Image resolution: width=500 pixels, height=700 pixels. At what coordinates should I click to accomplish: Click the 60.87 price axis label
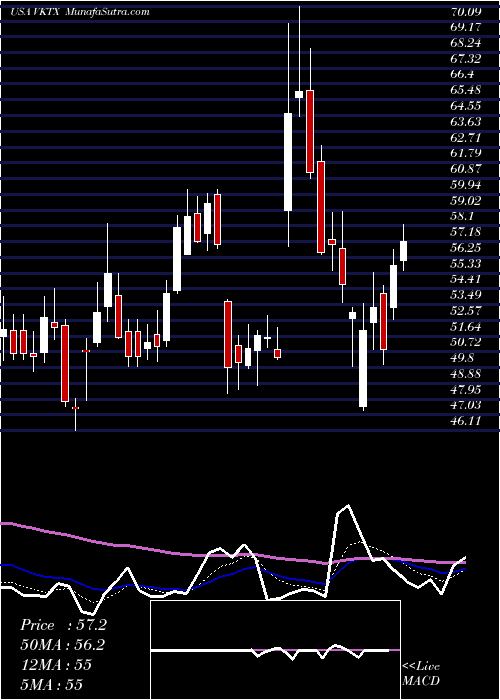coord(466,169)
